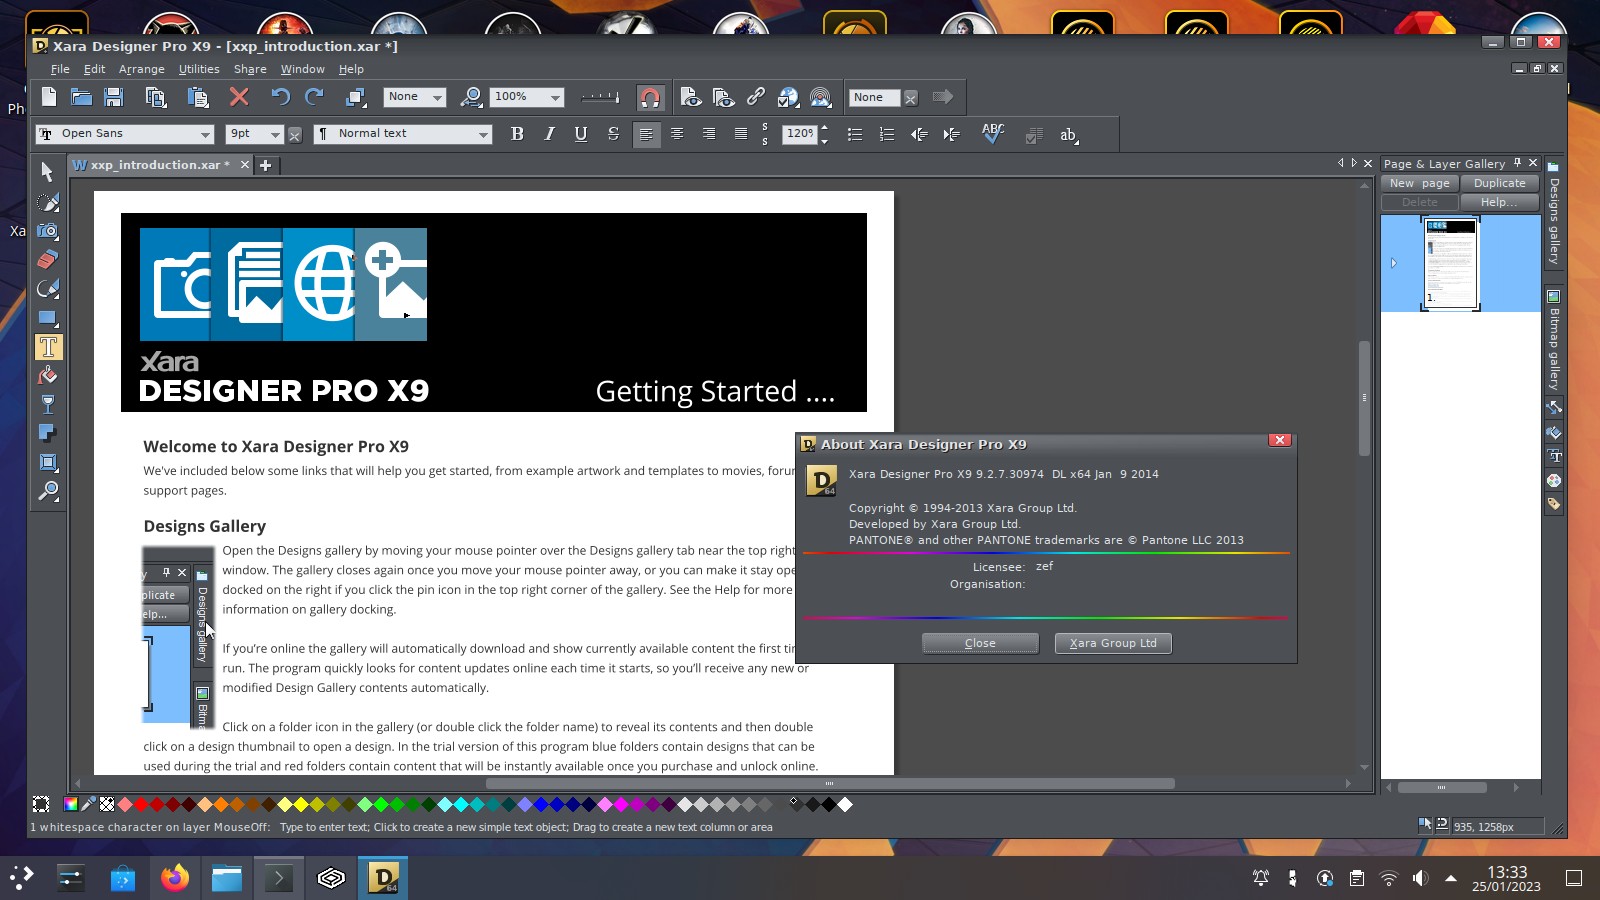Select the Shadow tool
Screen dimensions: 1600x900
coord(47,433)
